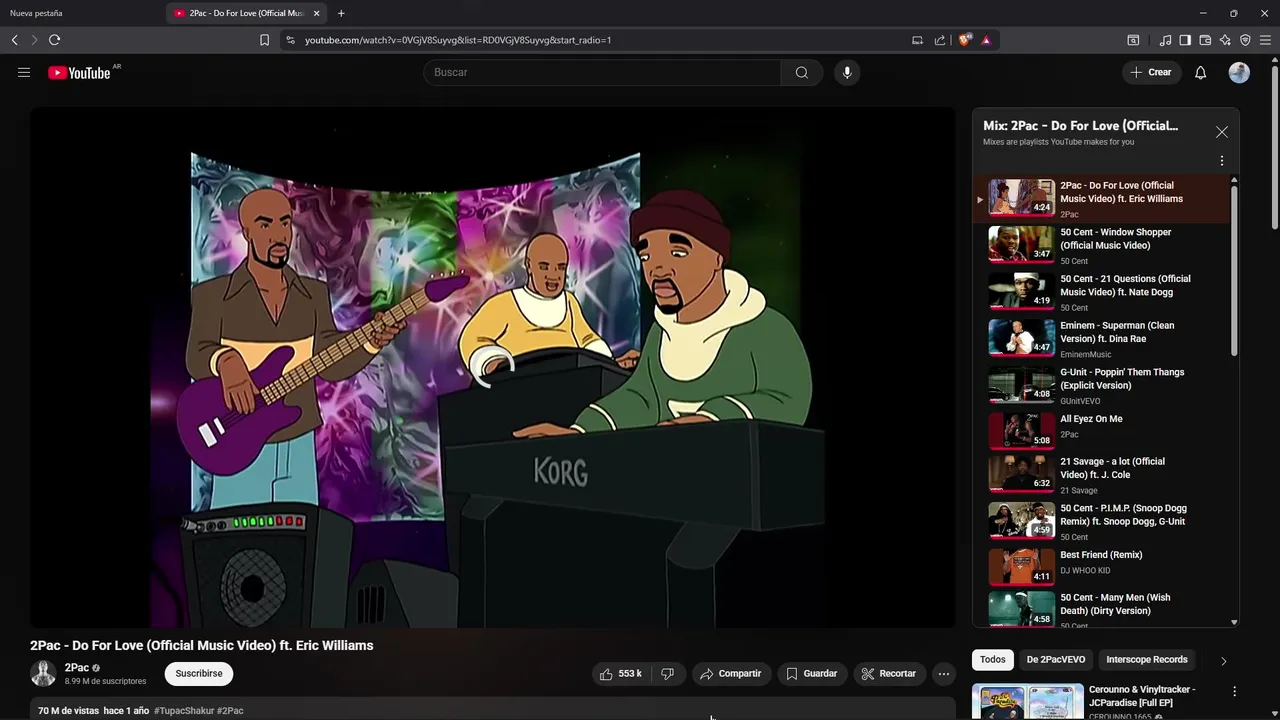Image resolution: width=1280 pixels, height=720 pixels.
Task: Play 50 Cent - 21 Questions thumbnail
Action: 1022,290
